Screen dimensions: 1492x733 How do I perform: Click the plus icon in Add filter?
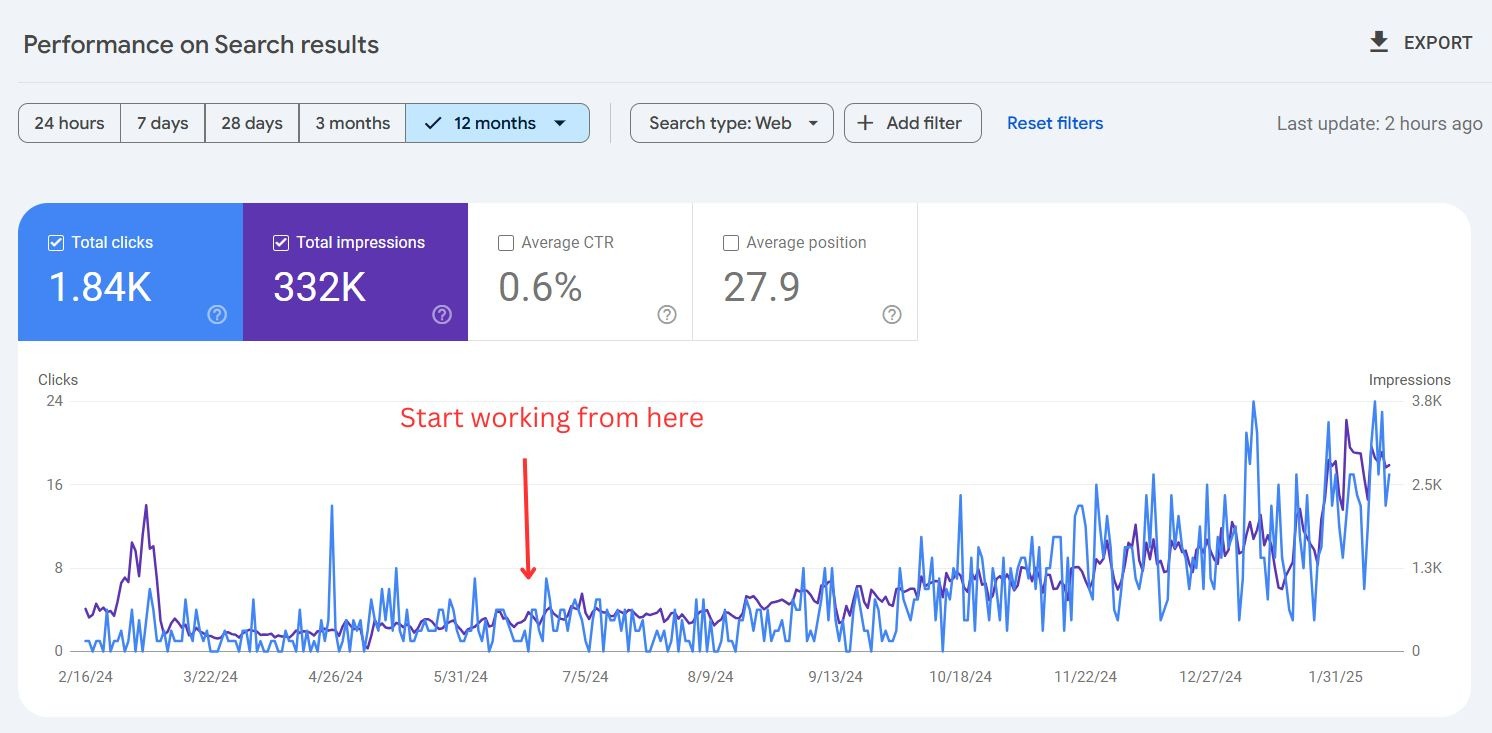(x=866, y=123)
